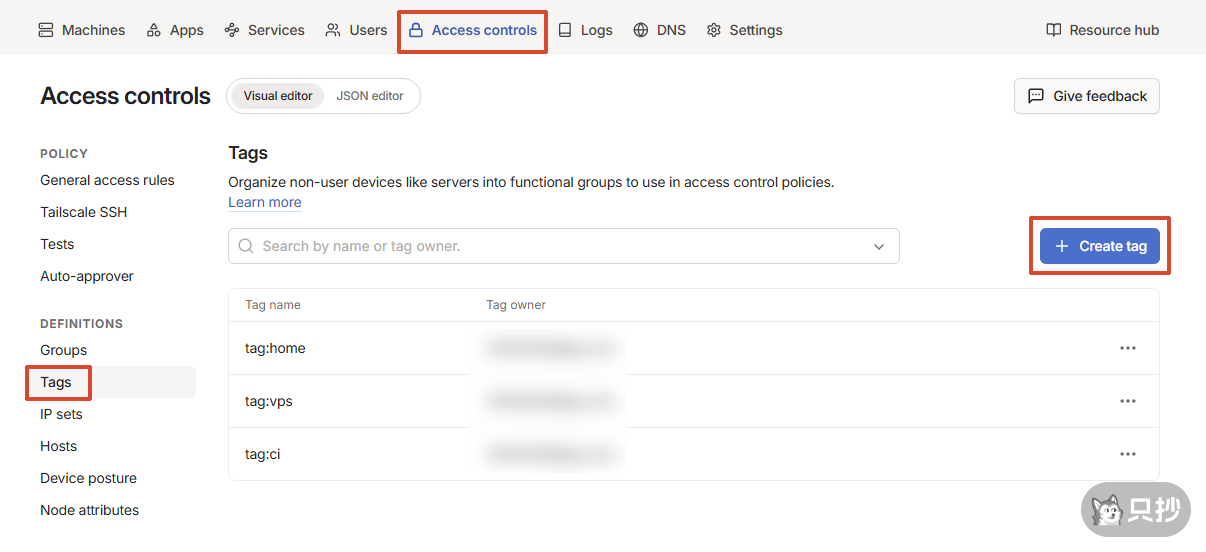Go to the Services tab
This screenshot has height=552, width=1206.
[x=265, y=30]
